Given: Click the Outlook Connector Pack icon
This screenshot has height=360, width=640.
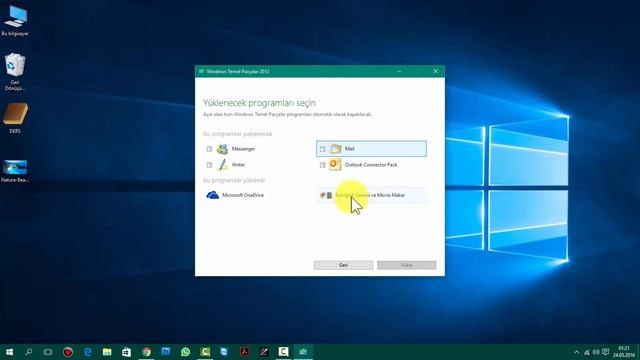Looking at the screenshot, I should point(335,164).
